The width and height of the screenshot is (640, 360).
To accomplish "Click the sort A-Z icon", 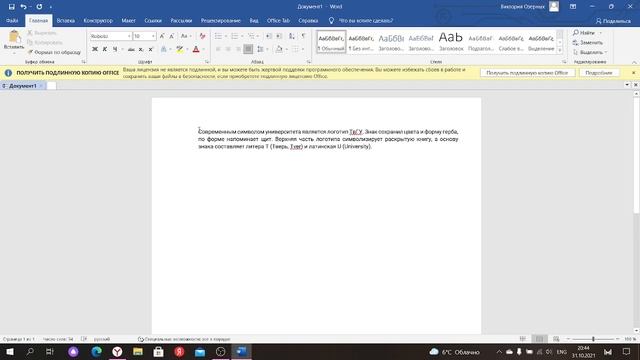I will [292, 36].
